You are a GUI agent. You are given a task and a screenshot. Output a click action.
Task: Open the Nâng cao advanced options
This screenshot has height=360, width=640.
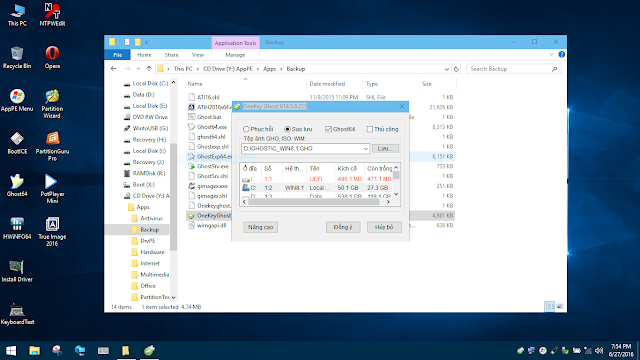point(260,227)
